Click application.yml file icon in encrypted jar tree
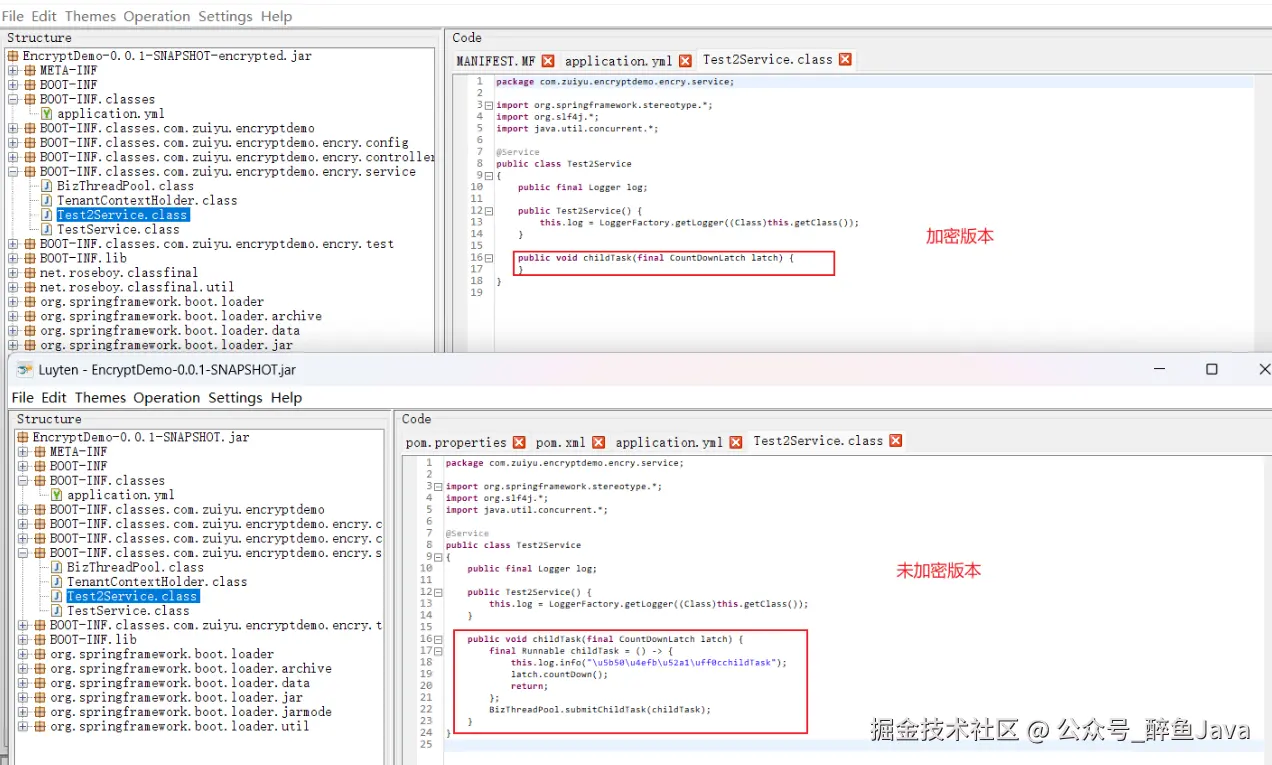Screen dimensions: 1272x765 (x=47, y=114)
